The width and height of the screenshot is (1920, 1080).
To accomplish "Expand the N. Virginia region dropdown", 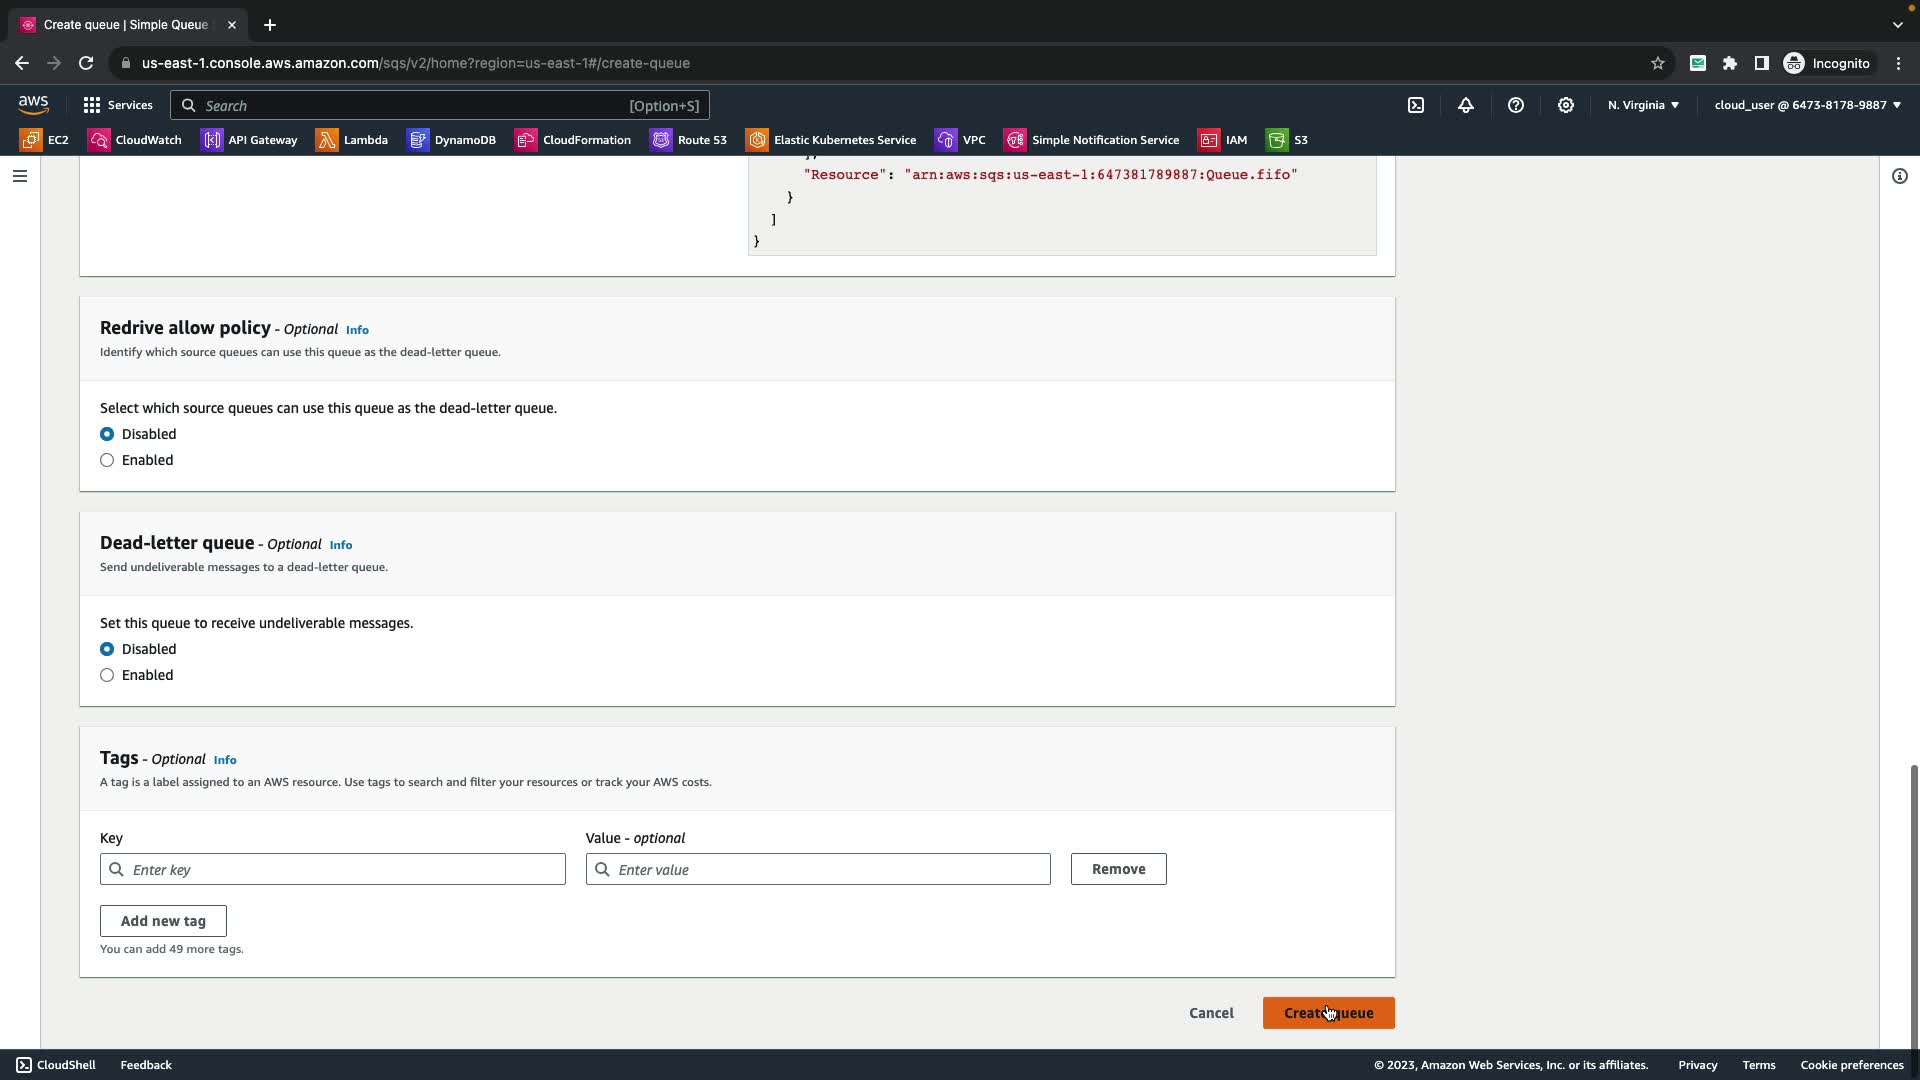I will click(1643, 105).
